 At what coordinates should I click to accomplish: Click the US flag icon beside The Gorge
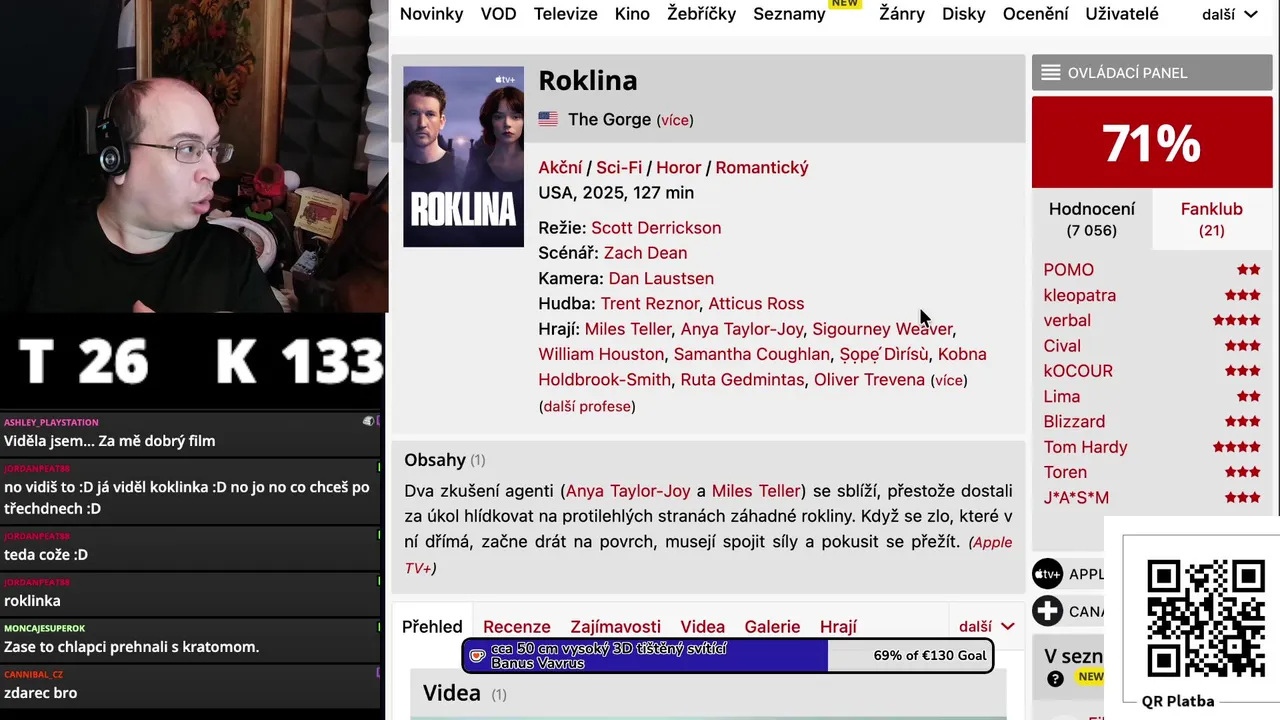pos(548,119)
